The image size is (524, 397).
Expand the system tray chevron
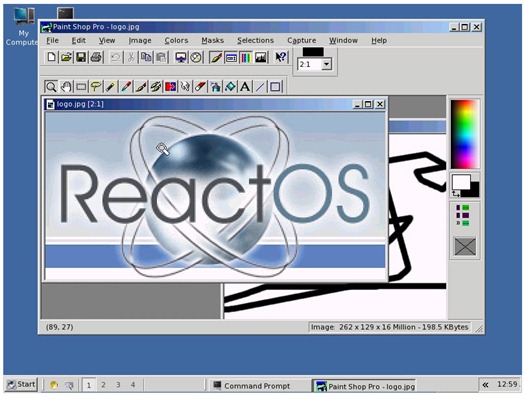coord(485,385)
